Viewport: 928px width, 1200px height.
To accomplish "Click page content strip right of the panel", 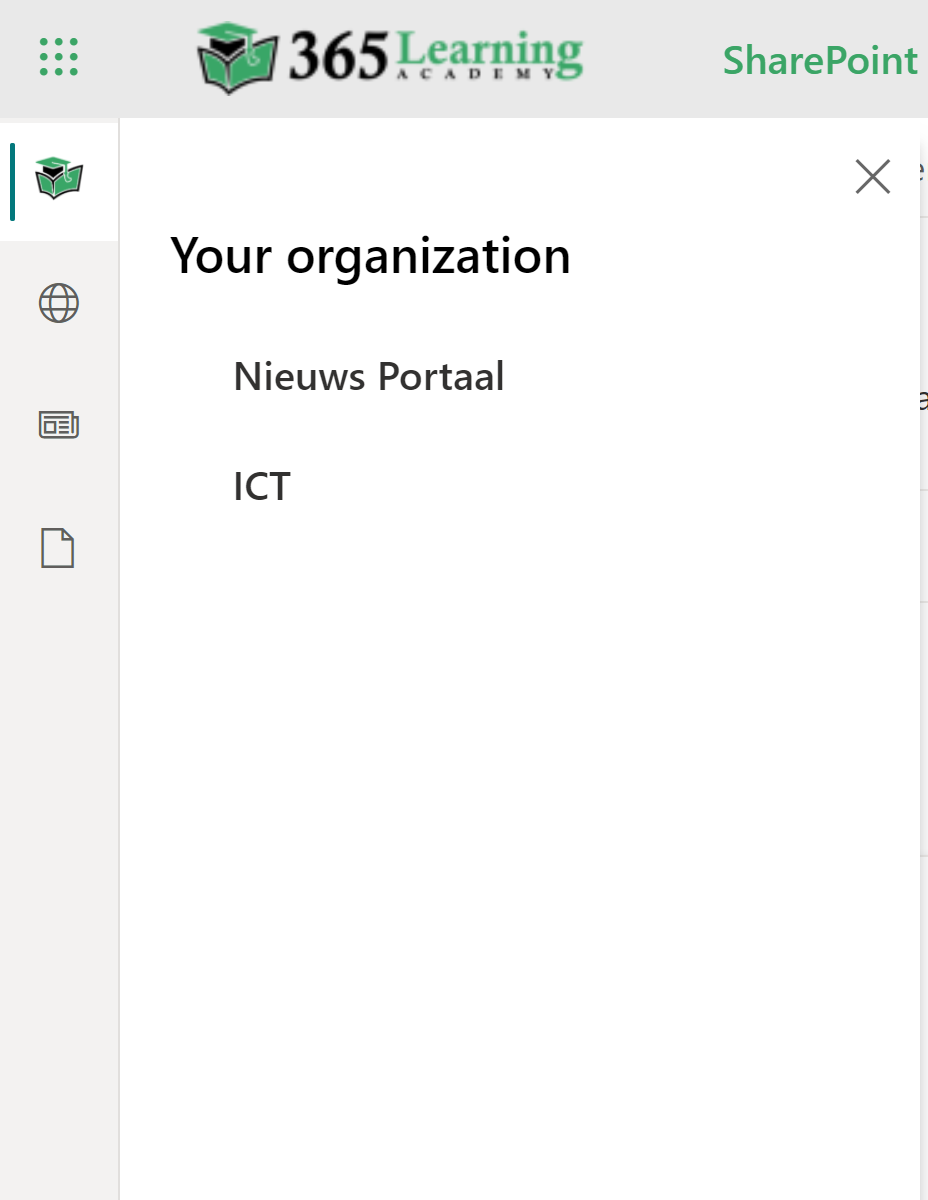I will tap(923, 700).
